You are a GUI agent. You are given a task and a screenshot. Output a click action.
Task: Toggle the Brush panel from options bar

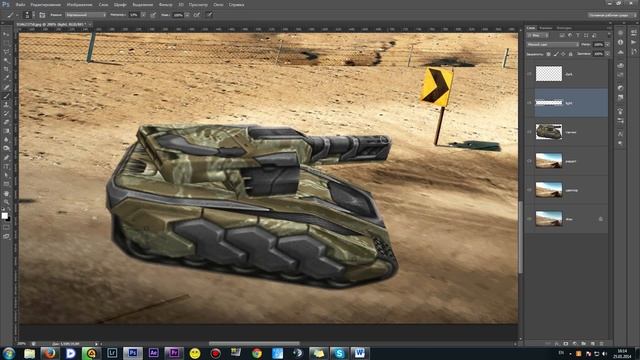[x=42, y=15]
